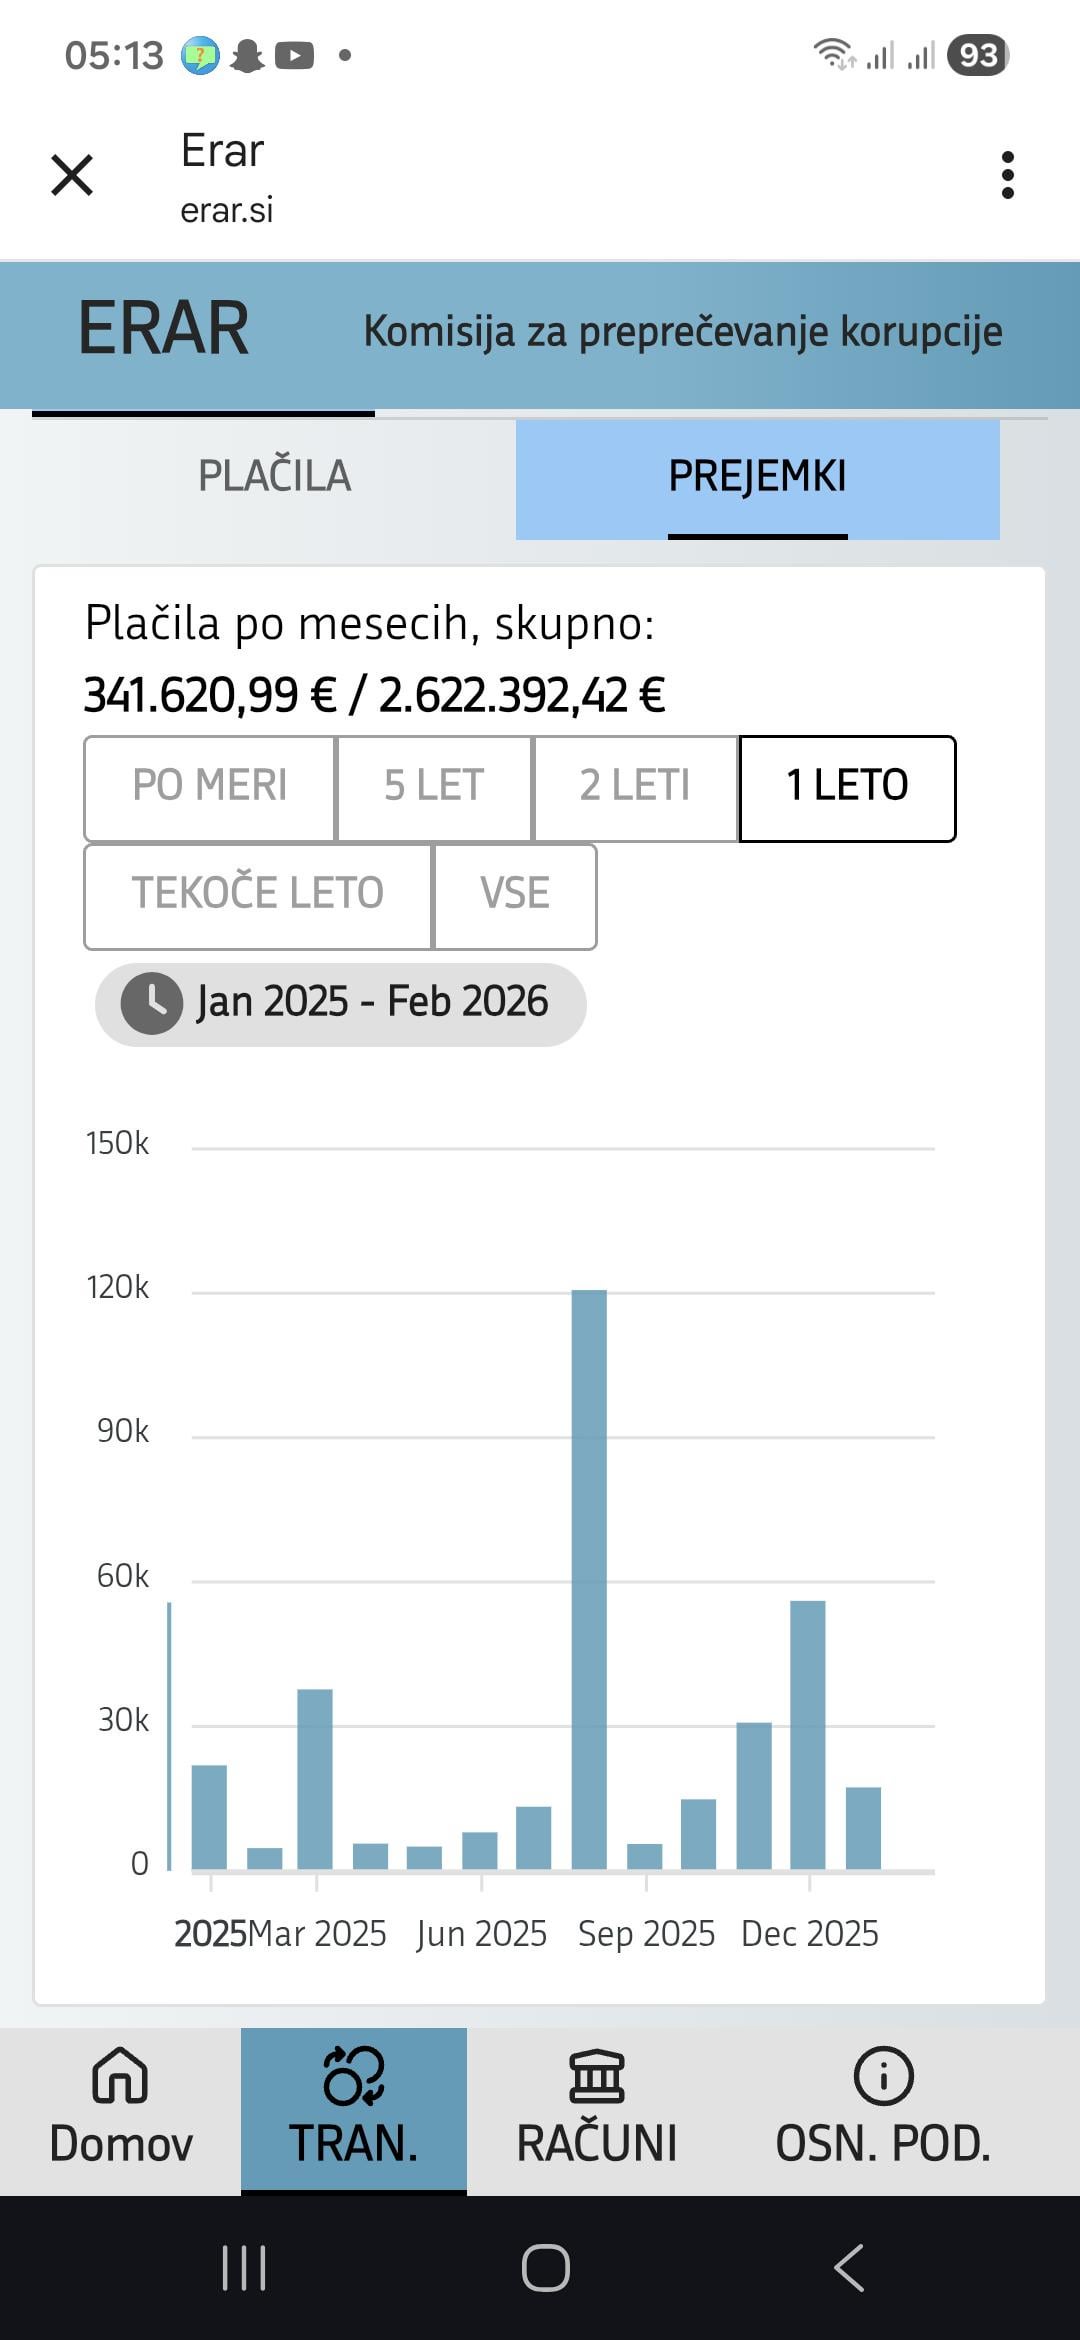The width and height of the screenshot is (1080, 2340).
Task: Choose the 5 LET period
Action: [x=434, y=788]
